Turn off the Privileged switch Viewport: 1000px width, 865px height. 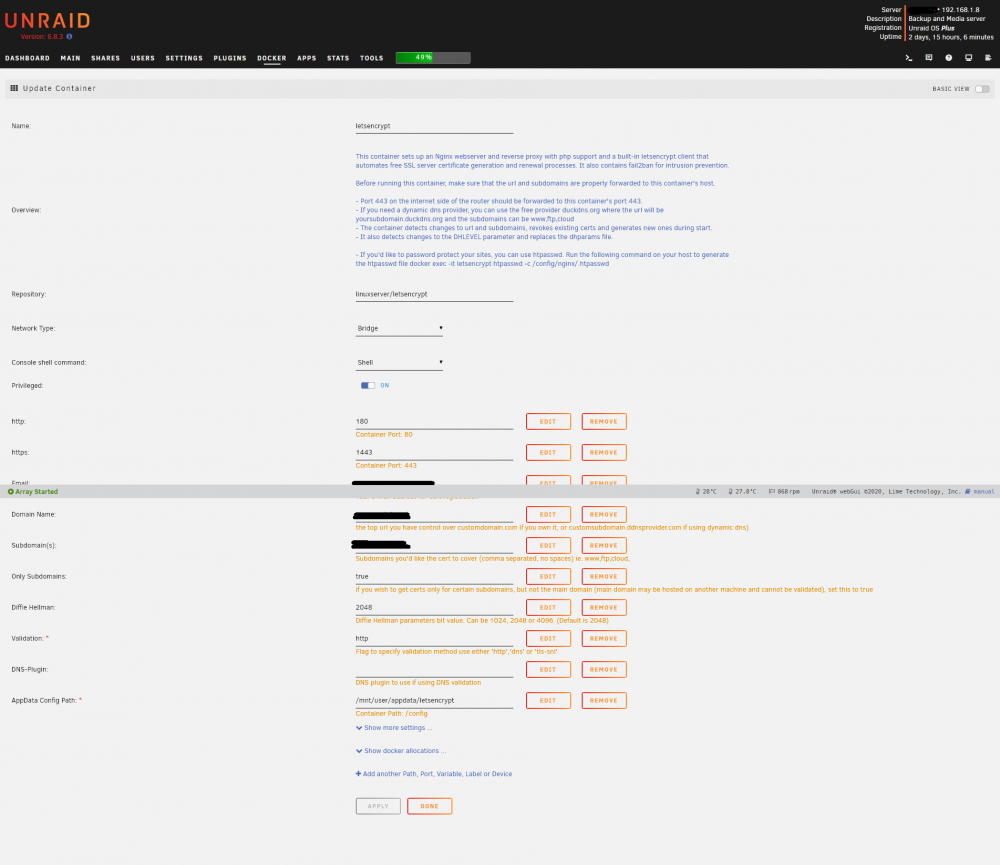368,385
